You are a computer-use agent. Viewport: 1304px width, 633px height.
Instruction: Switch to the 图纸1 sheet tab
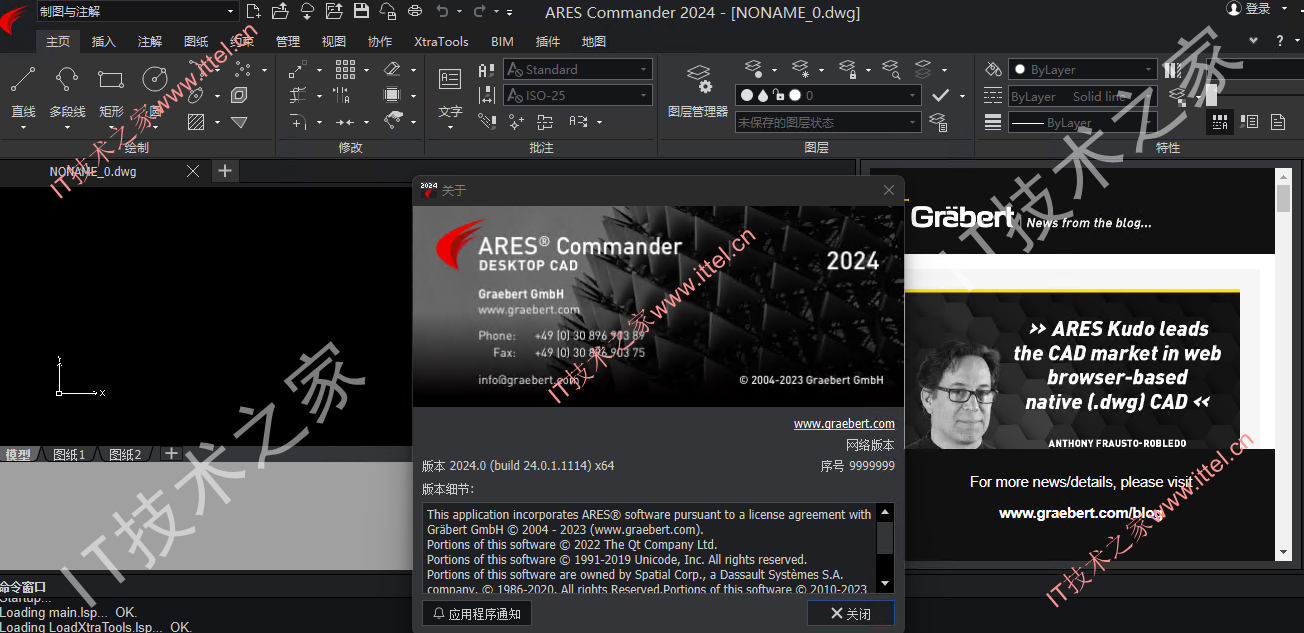point(69,455)
